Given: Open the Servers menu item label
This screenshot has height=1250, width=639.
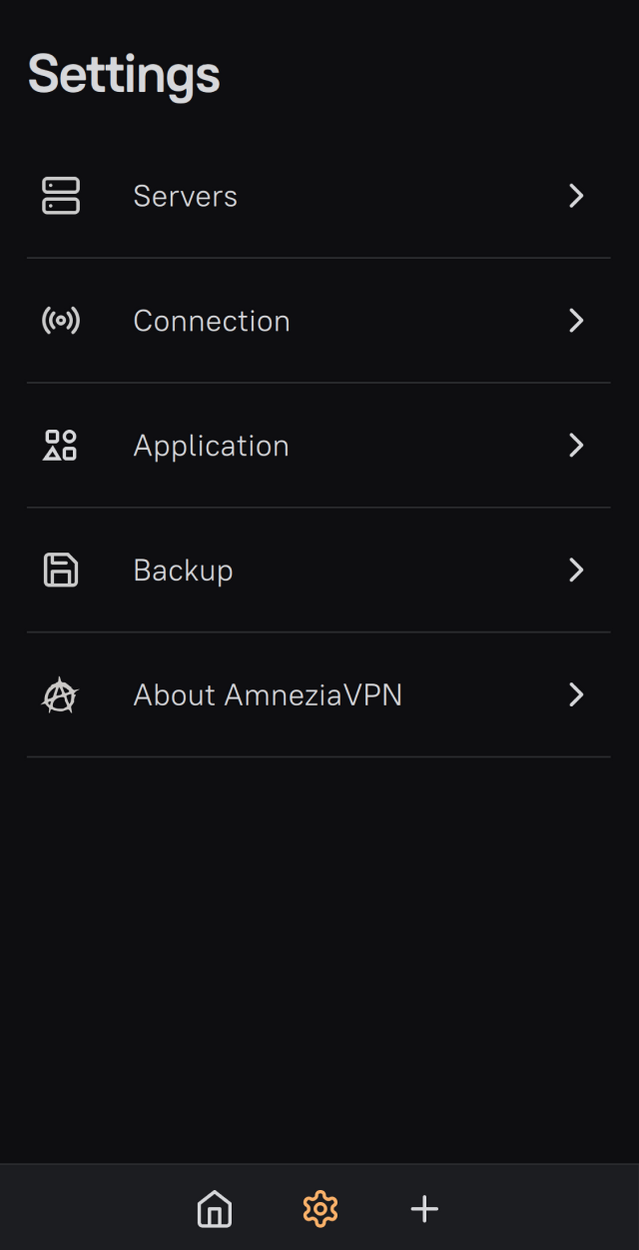Looking at the screenshot, I should point(185,196).
